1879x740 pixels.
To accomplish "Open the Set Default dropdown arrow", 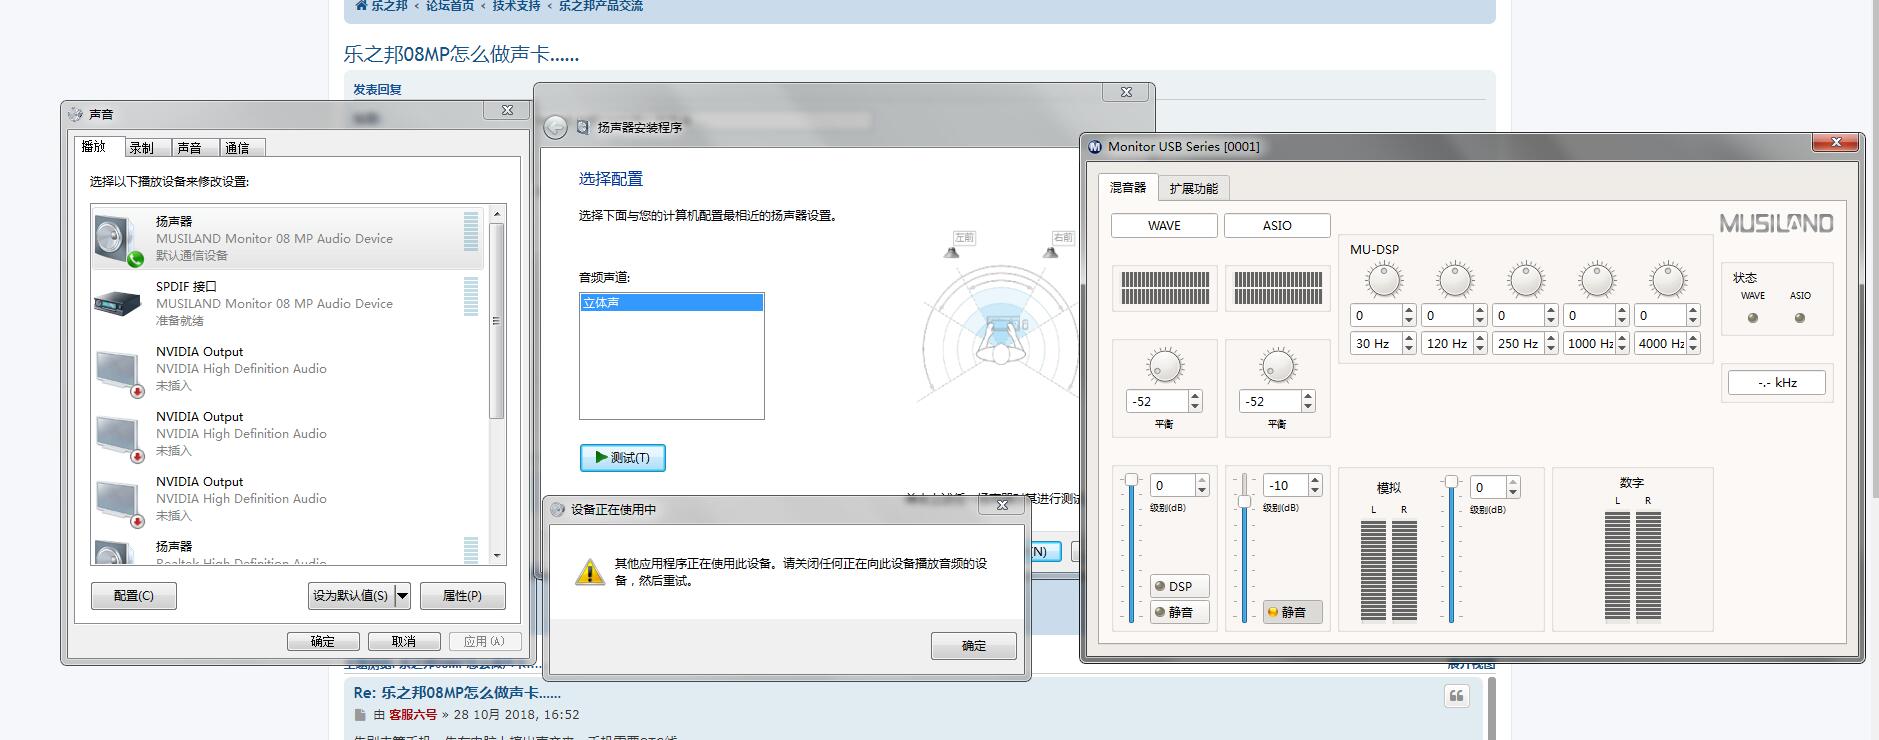I will (402, 596).
